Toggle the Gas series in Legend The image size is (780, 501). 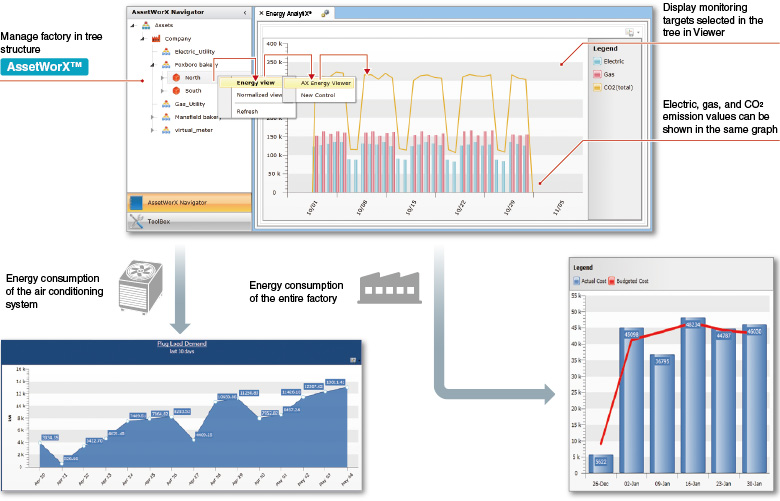[x=608, y=73]
